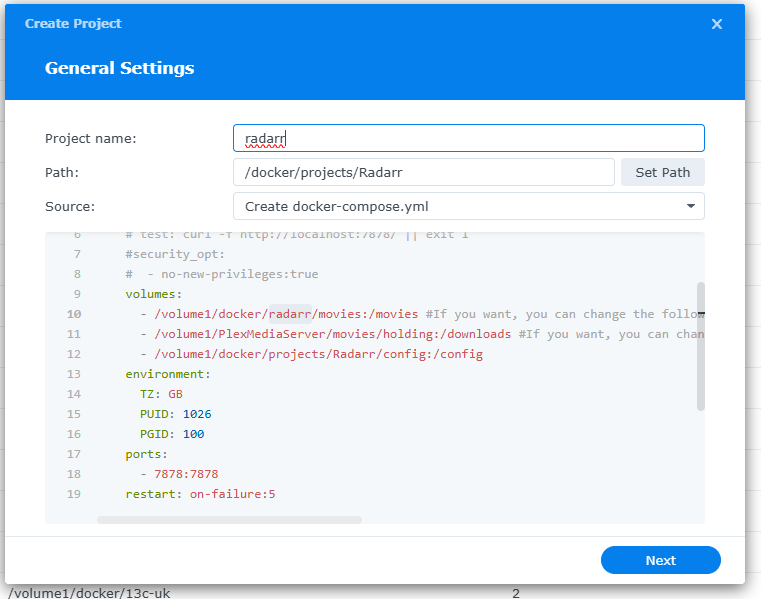Click the Project name field containing radarr
The width and height of the screenshot is (761, 599).
click(x=468, y=138)
